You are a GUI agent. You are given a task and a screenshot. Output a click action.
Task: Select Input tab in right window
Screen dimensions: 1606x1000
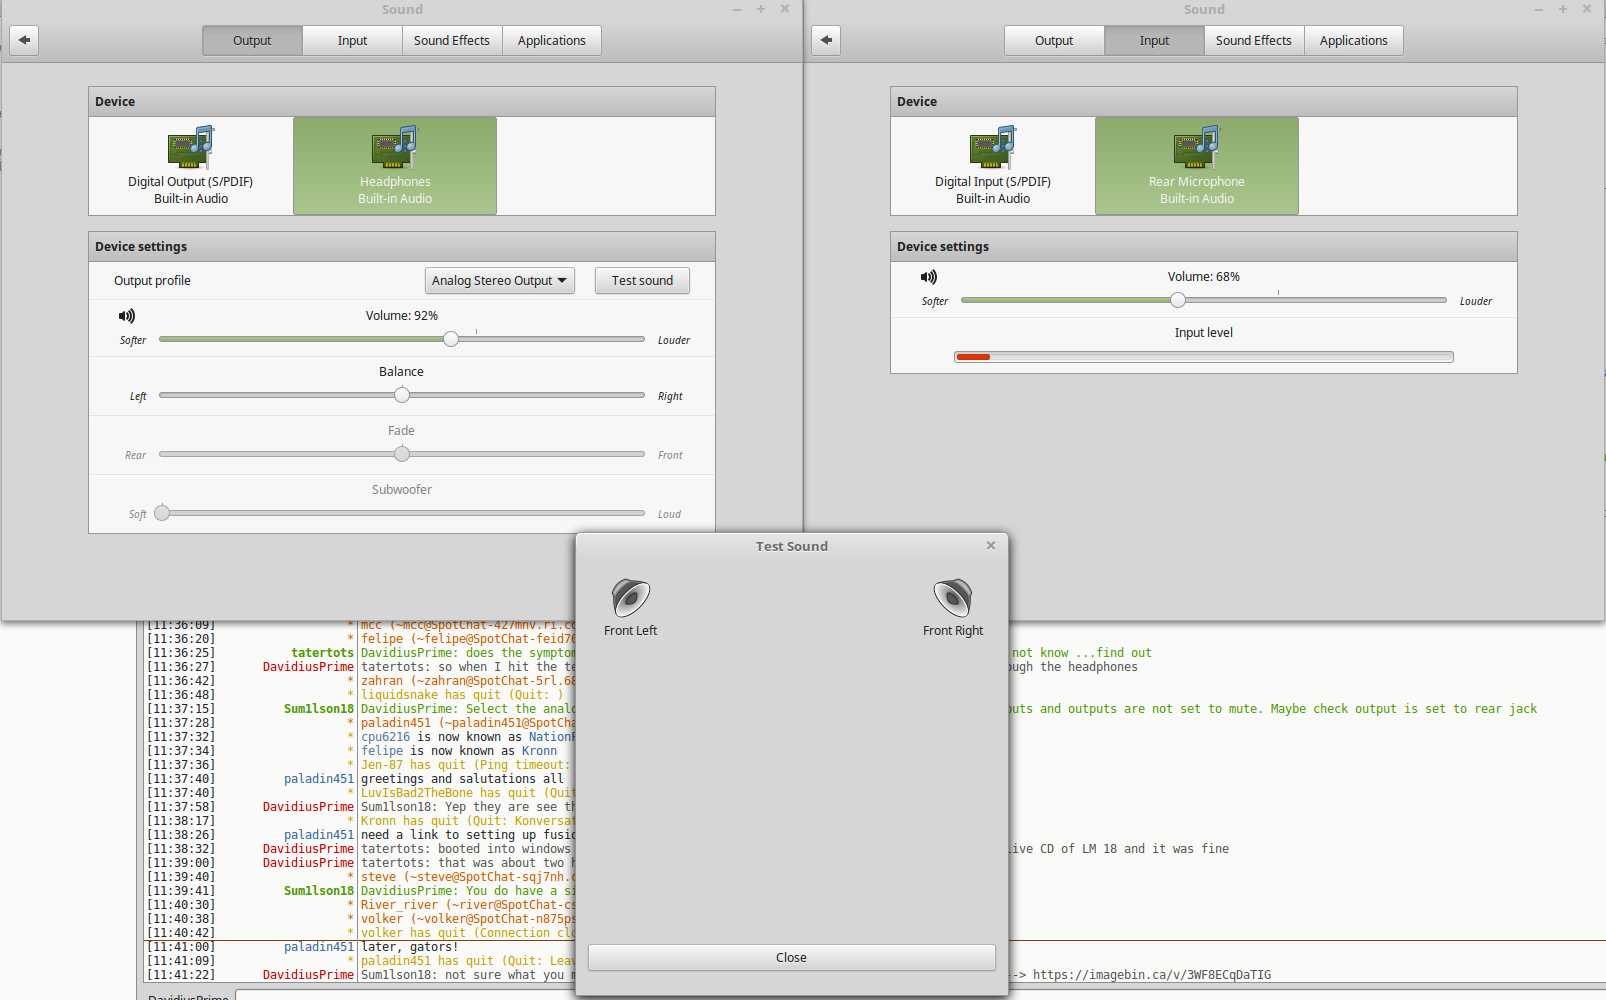click(1154, 40)
